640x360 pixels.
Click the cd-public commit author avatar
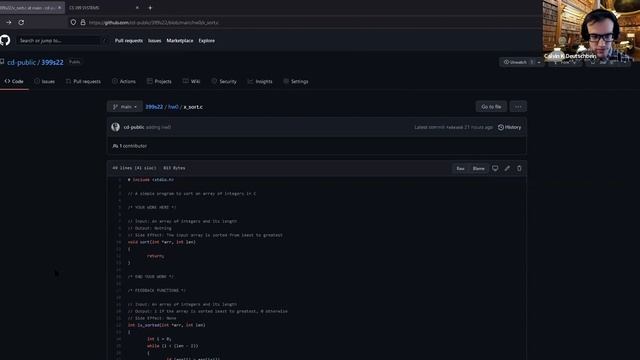point(116,127)
